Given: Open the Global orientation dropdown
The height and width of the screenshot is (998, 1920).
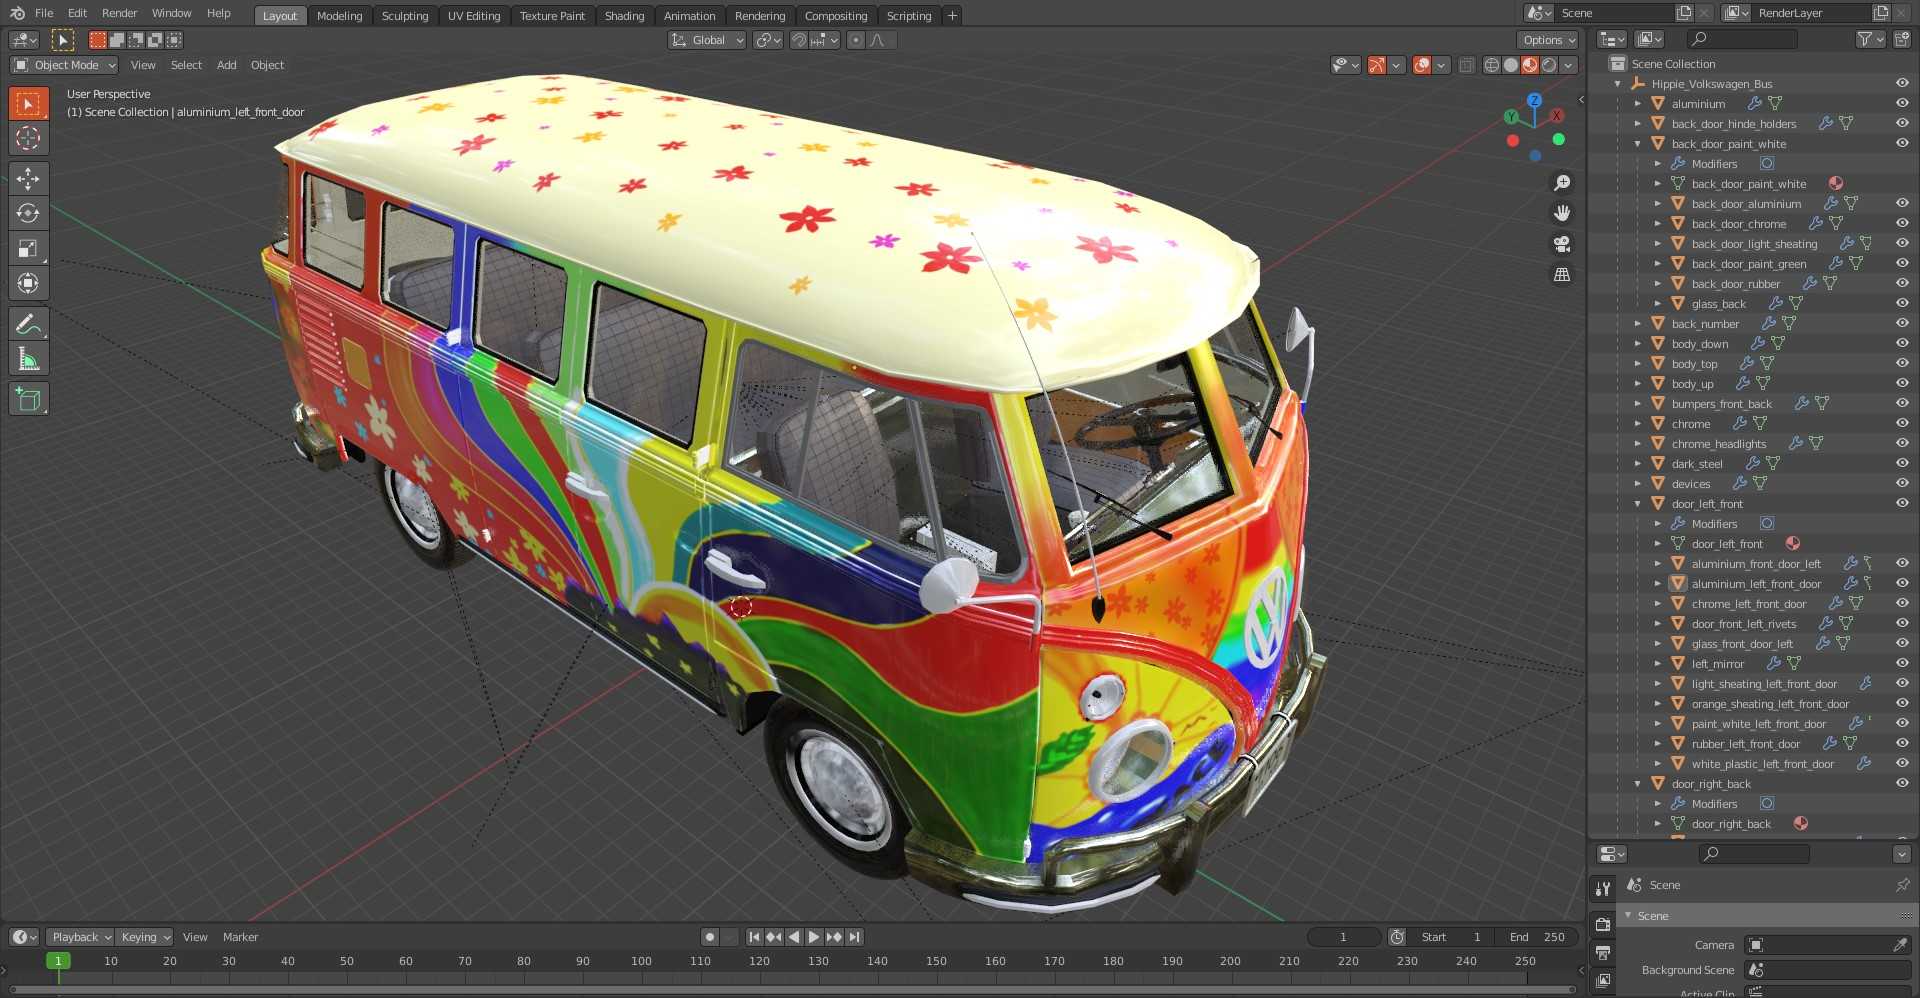Looking at the screenshot, I should tap(707, 40).
